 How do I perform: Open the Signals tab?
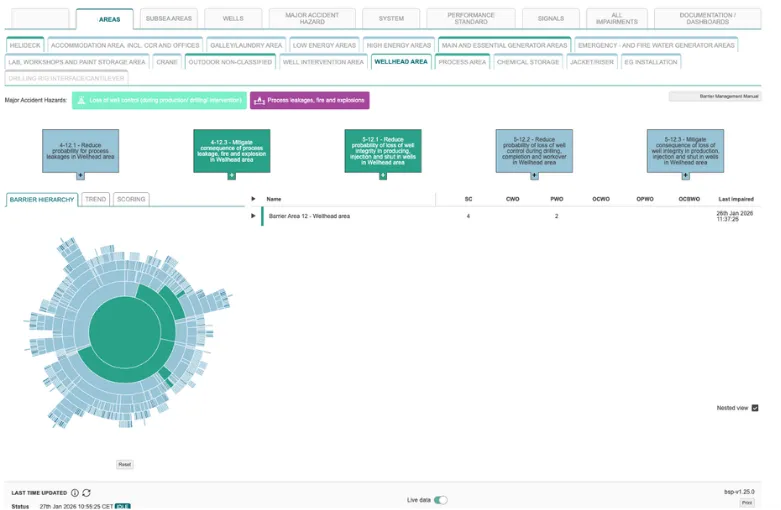[551, 18]
